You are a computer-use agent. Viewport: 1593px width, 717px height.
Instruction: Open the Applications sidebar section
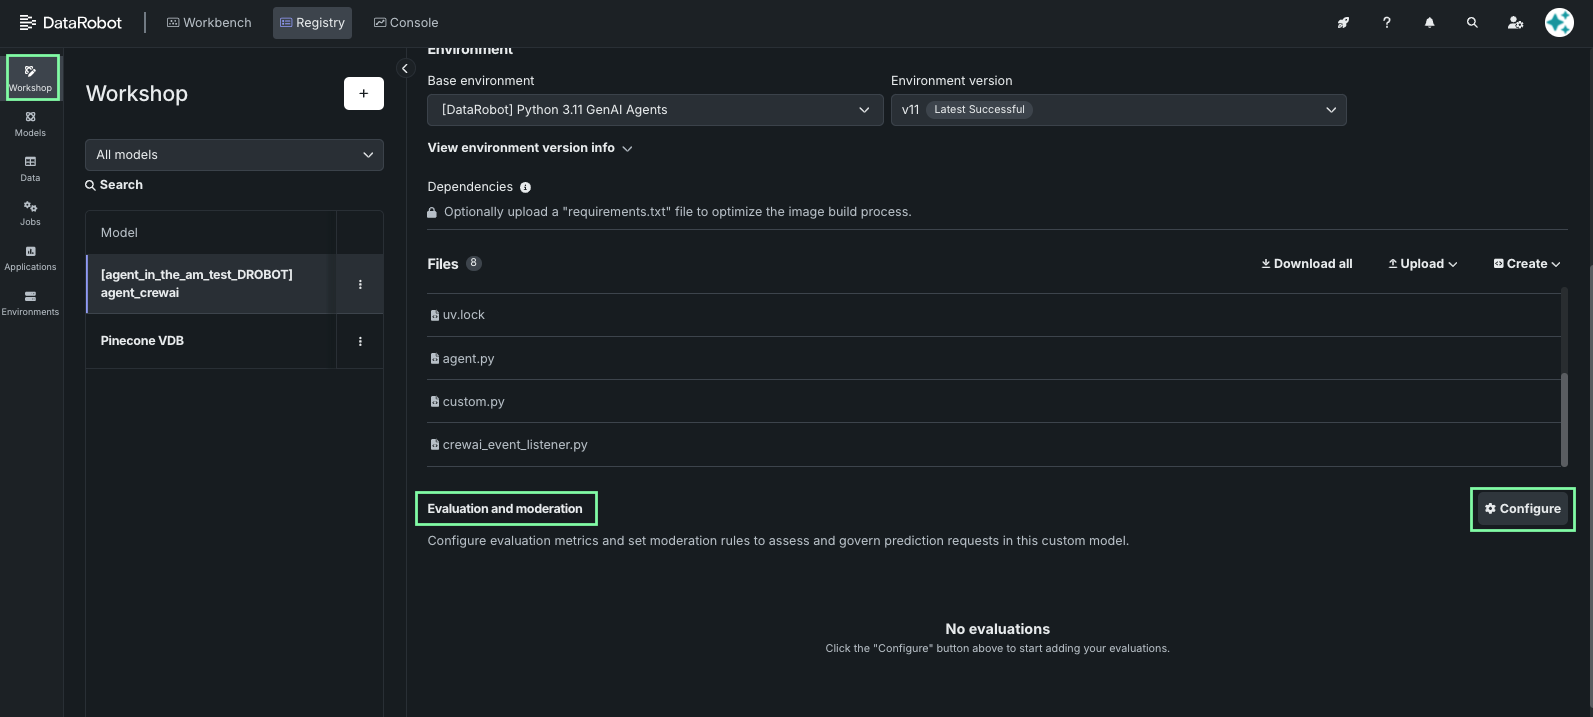[x=30, y=257]
